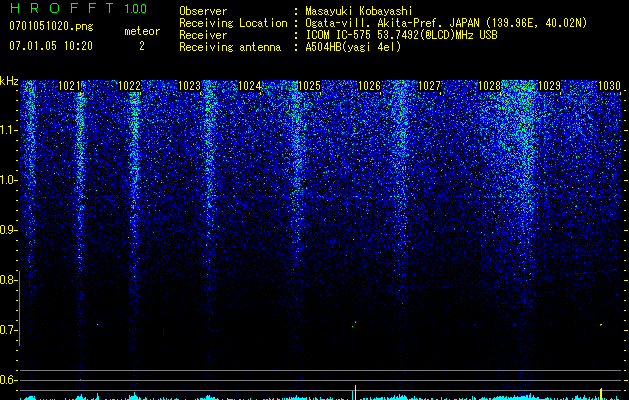Click the 0.8 frequency axis label
The height and width of the screenshot is (400, 629).
(x=8, y=280)
